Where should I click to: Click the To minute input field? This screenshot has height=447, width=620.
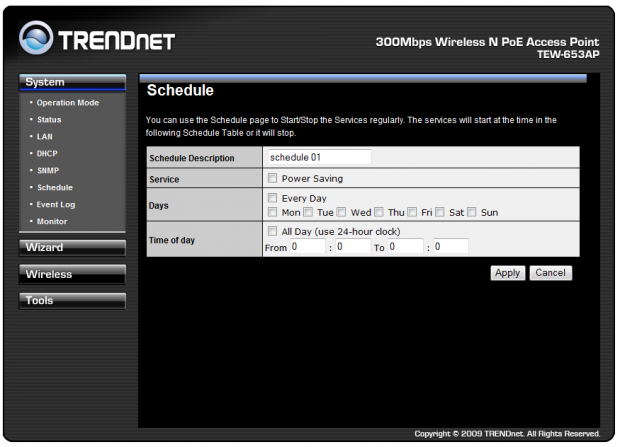451,246
